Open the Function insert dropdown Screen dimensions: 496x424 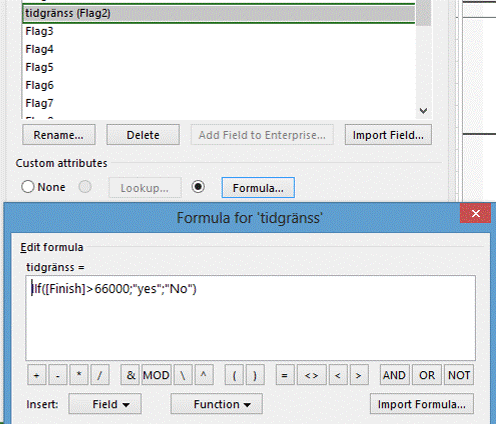coord(217,404)
